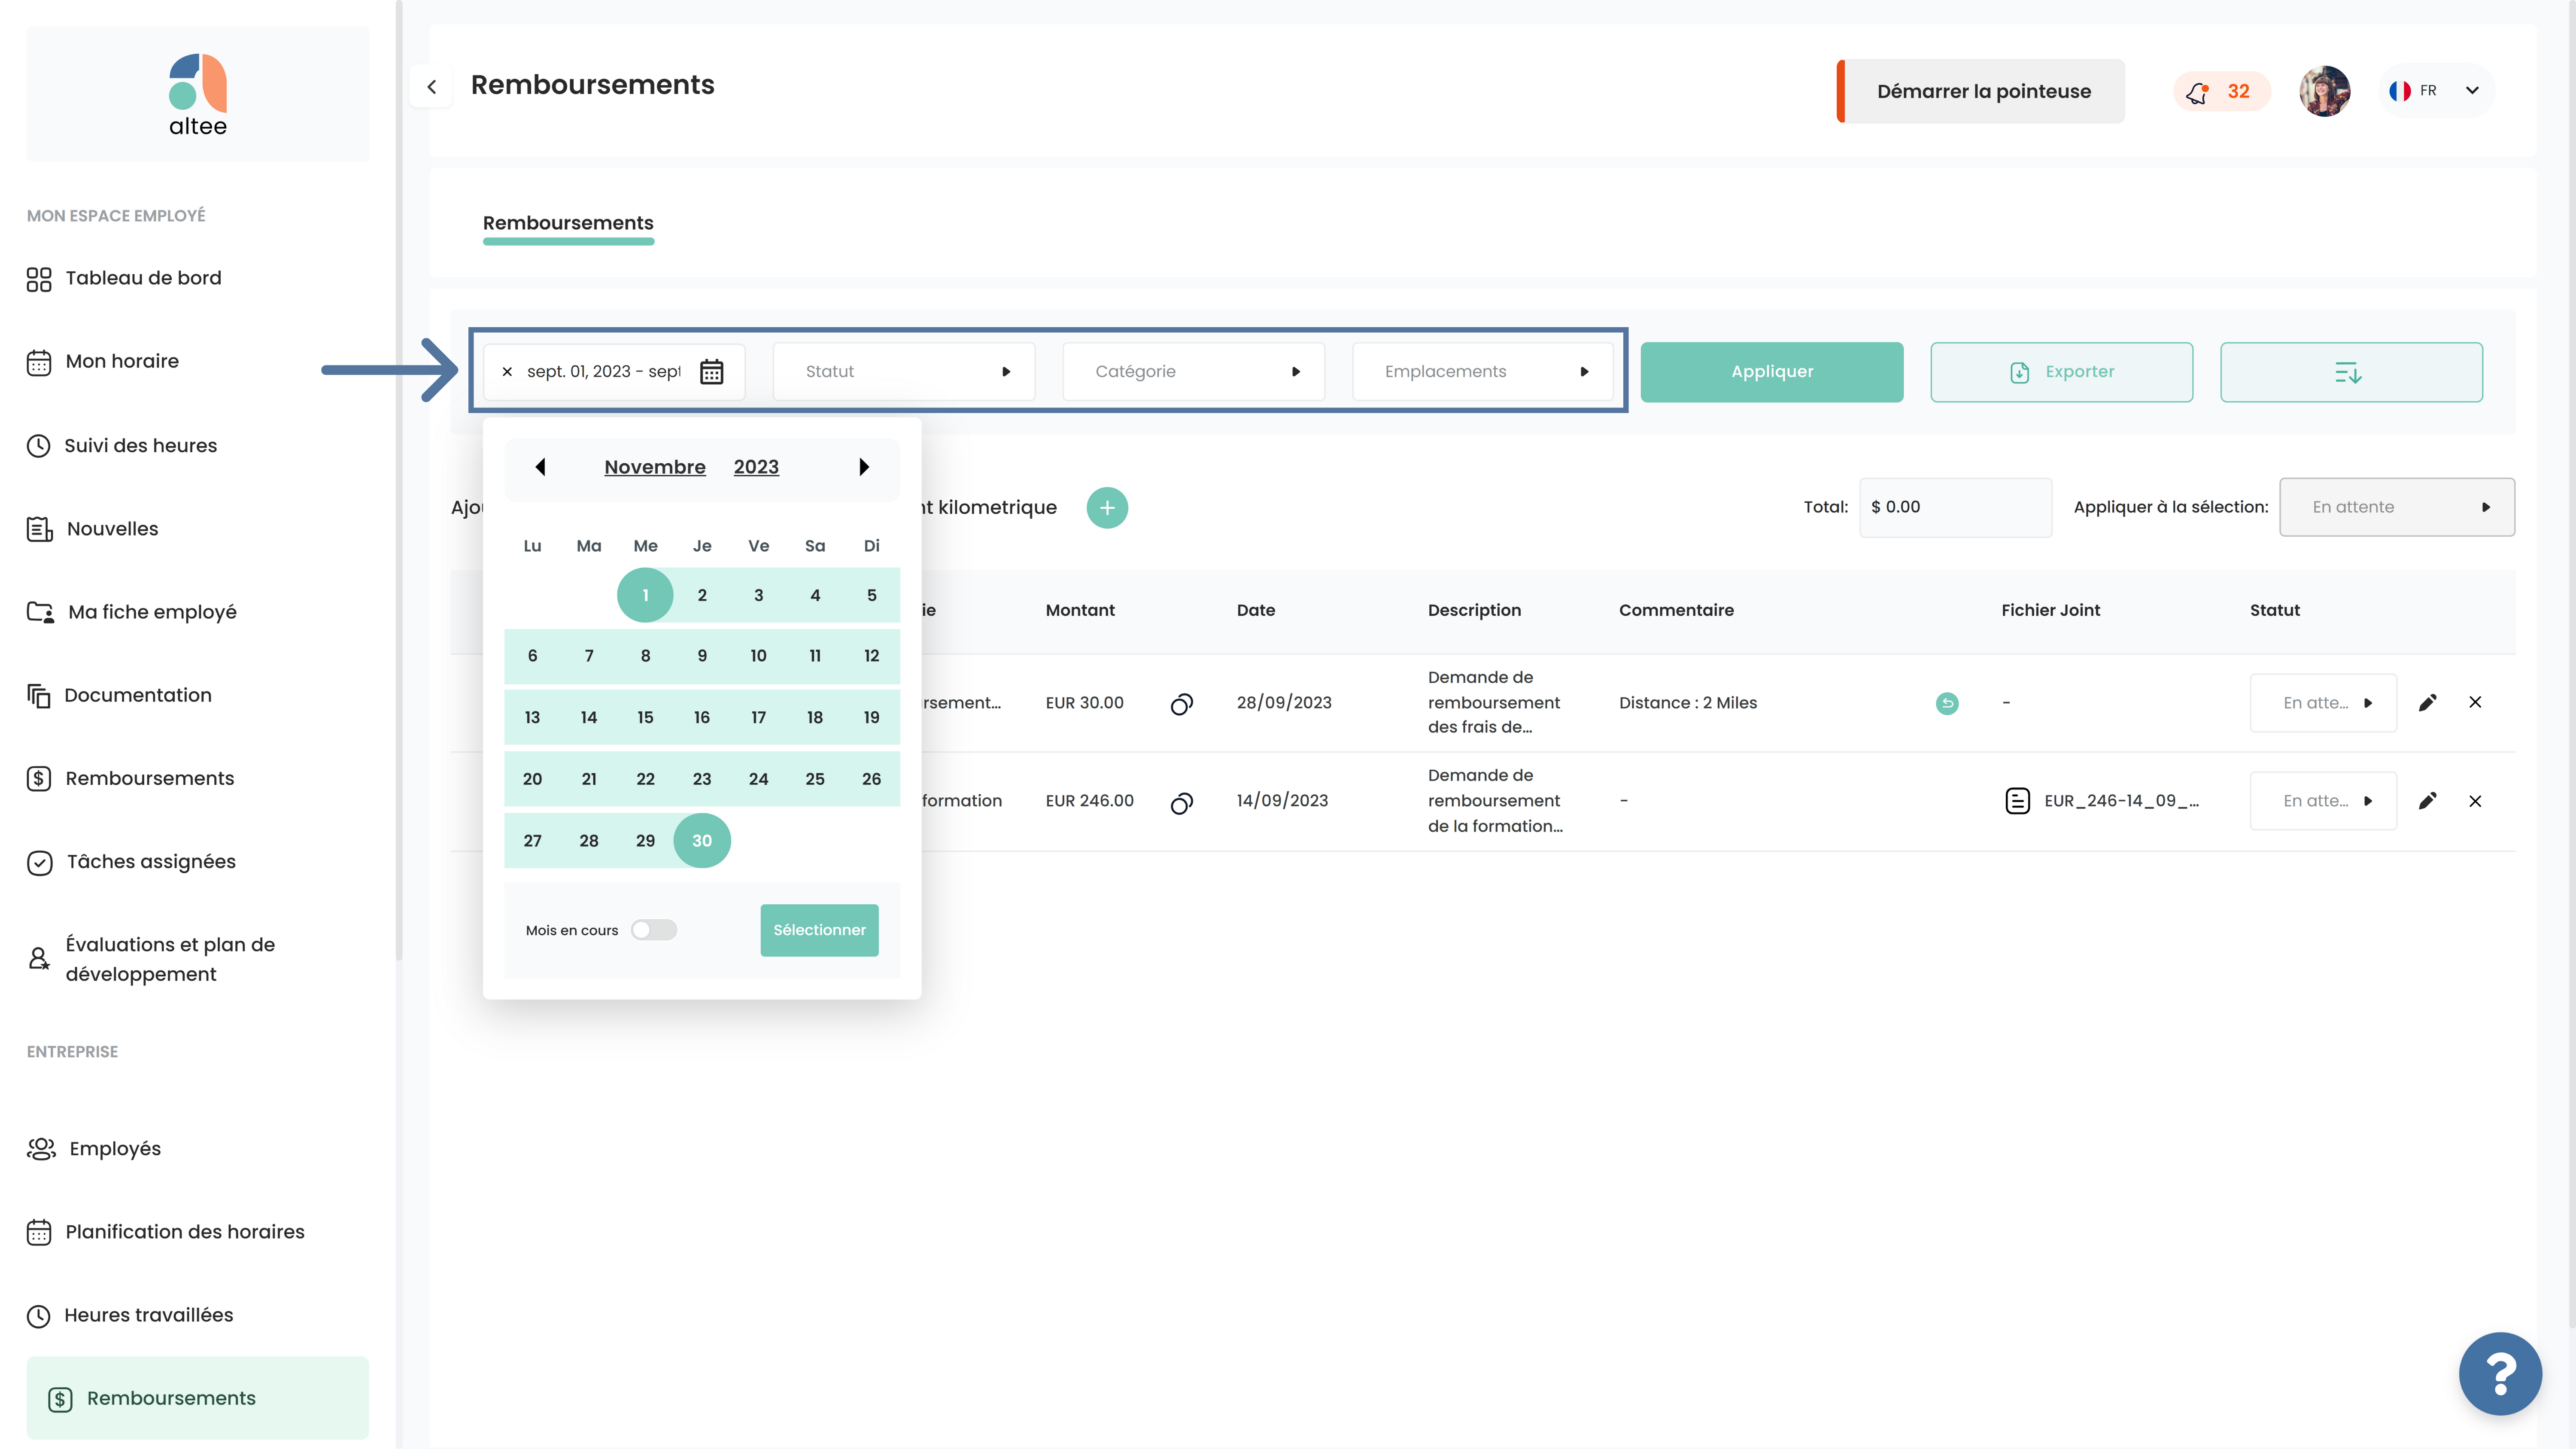Open the help question mark bubble

(2500, 1373)
